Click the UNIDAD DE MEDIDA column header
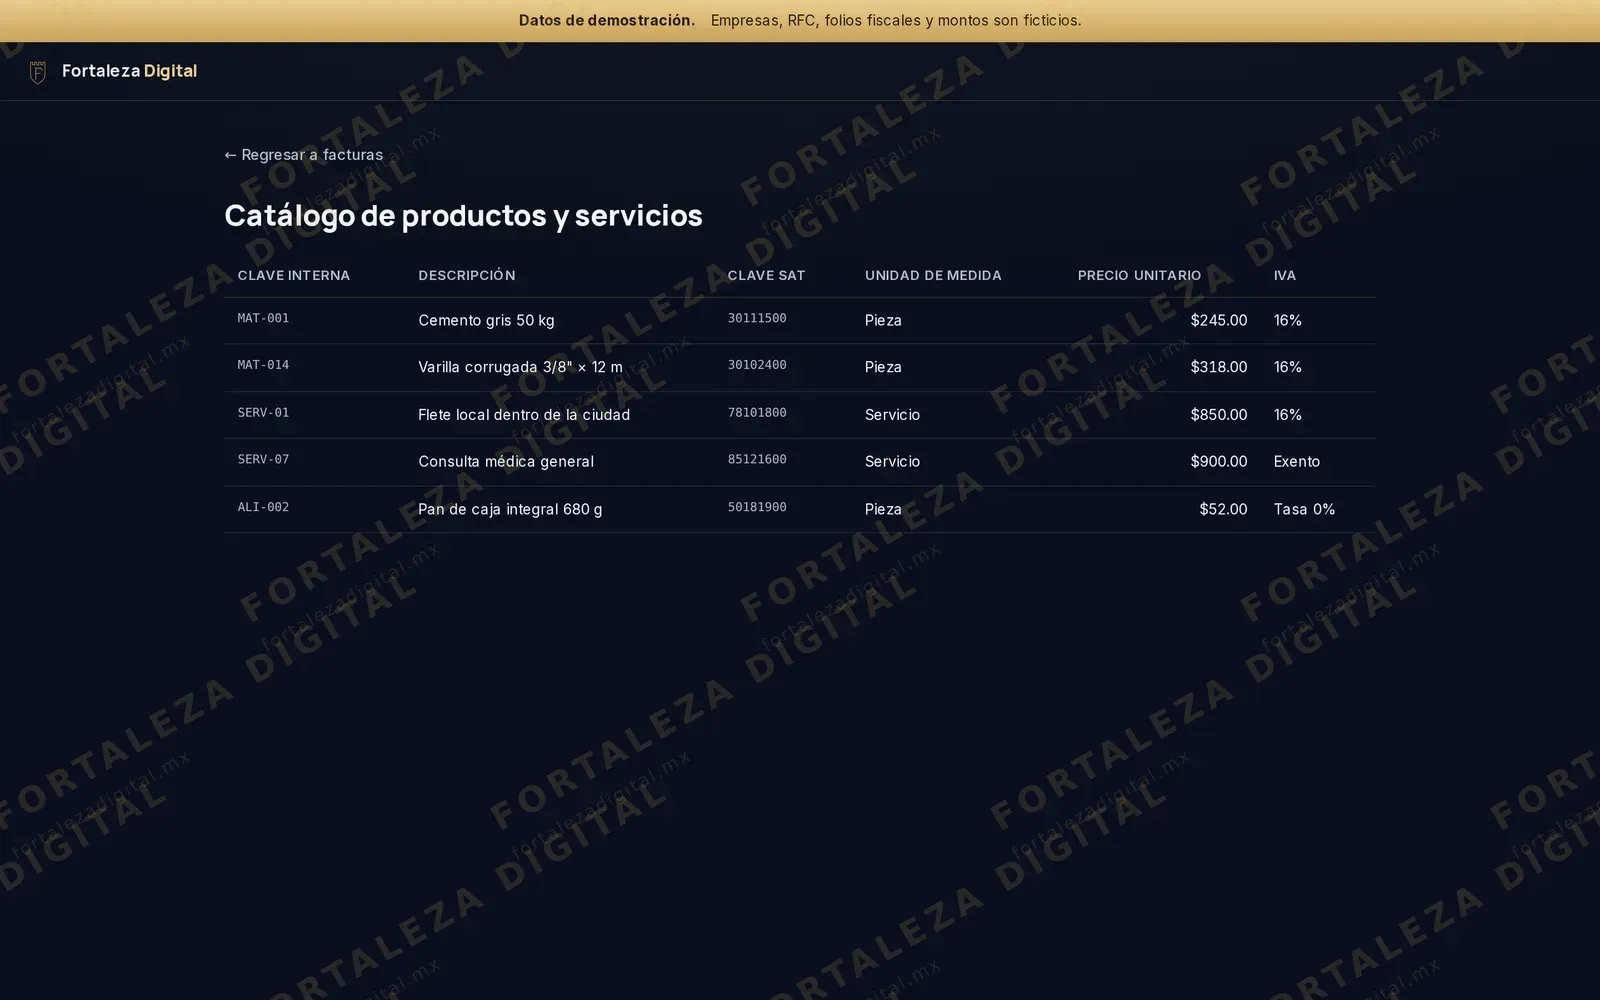Image resolution: width=1600 pixels, height=1000 pixels. (x=933, y=275)
